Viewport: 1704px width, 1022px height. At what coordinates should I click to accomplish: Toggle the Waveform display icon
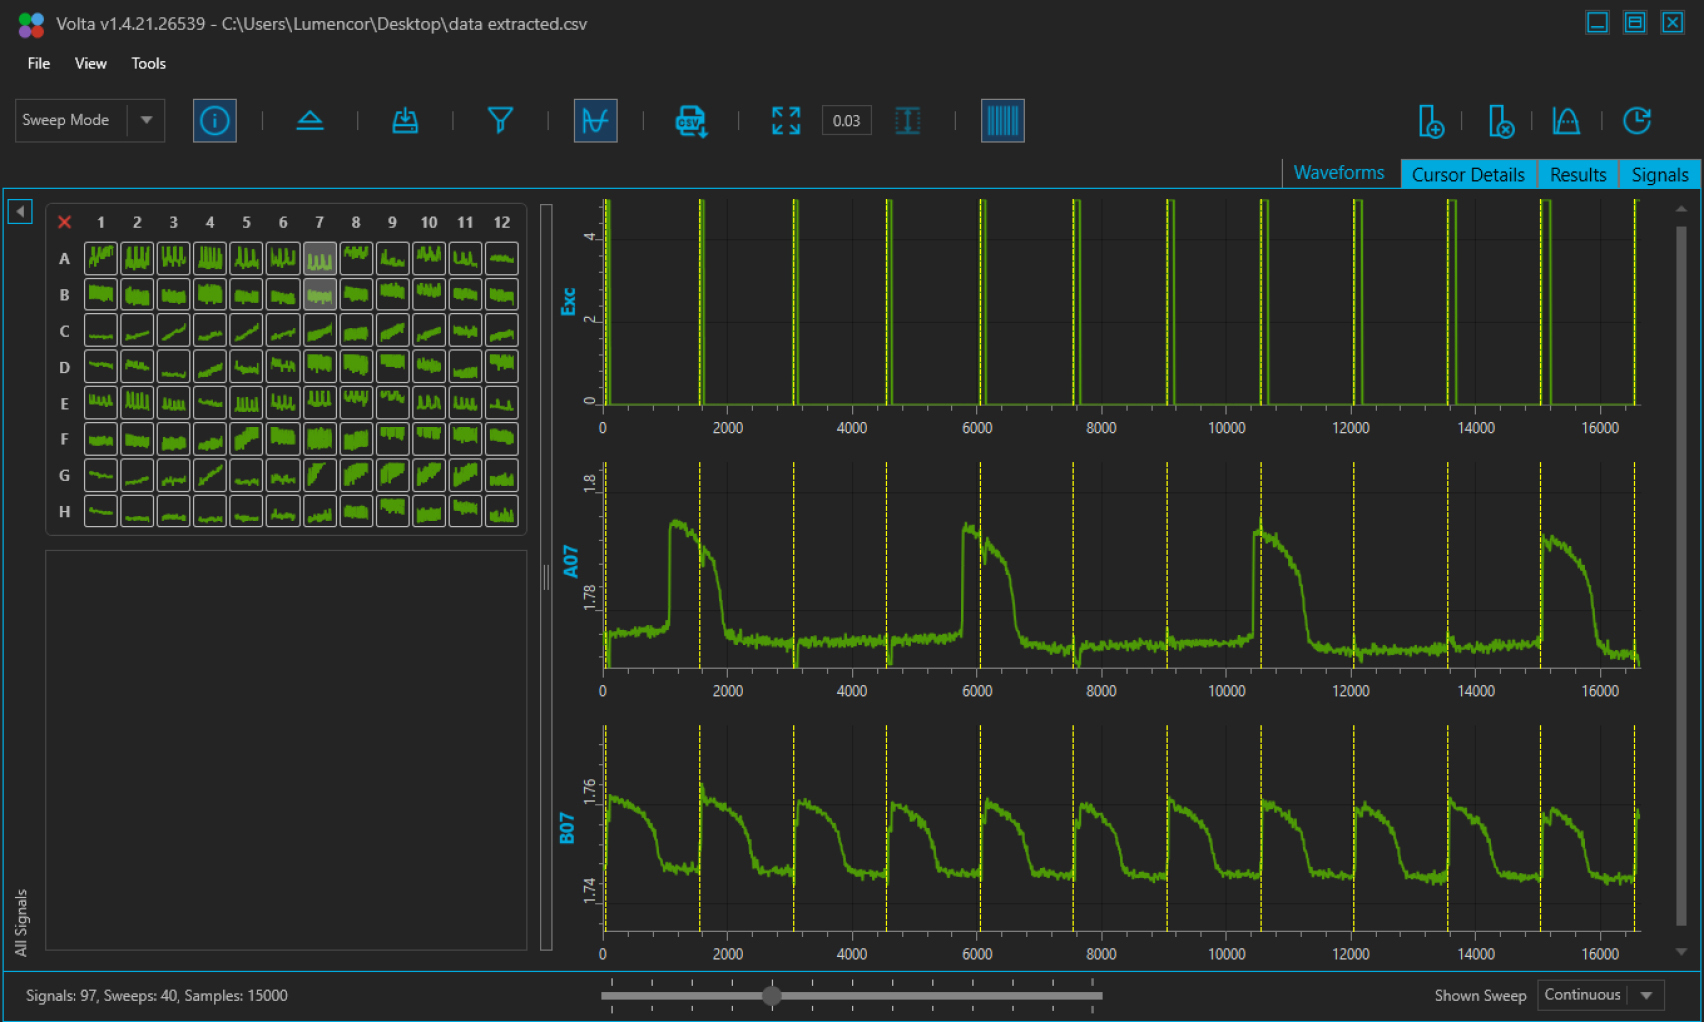tap(595, 120)
